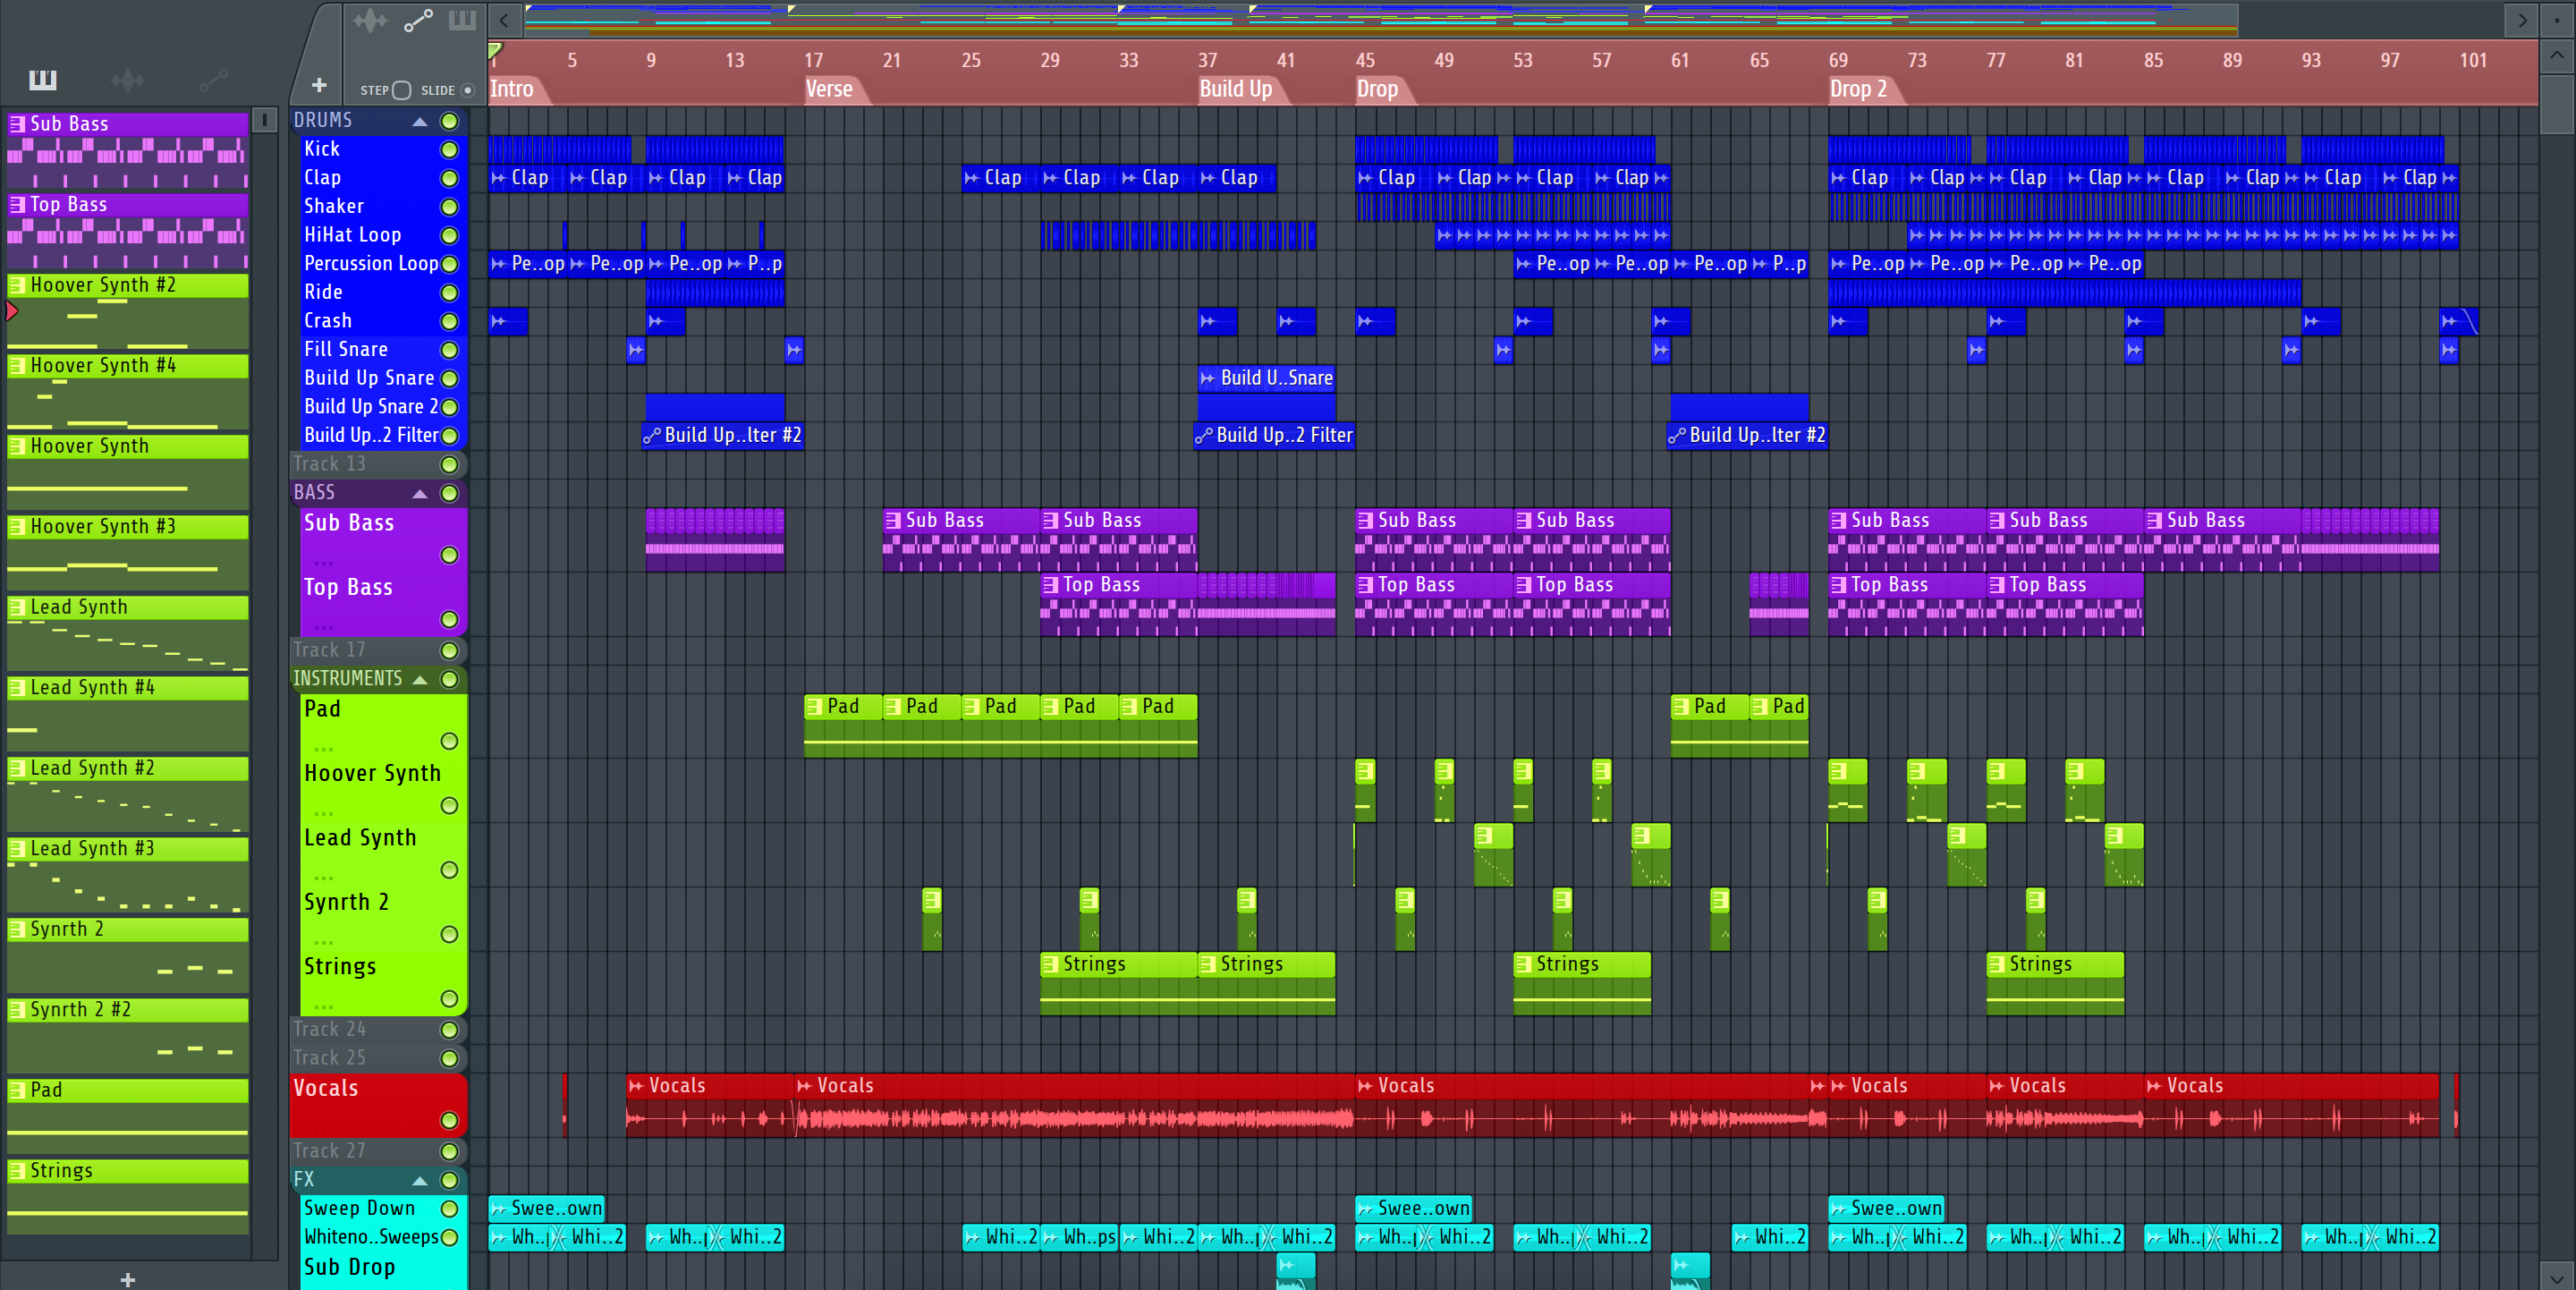The image size is (2576, 1290).
Task: Select the Build U..Snare clip in the playlist
Action: [x=1266, y=378]
